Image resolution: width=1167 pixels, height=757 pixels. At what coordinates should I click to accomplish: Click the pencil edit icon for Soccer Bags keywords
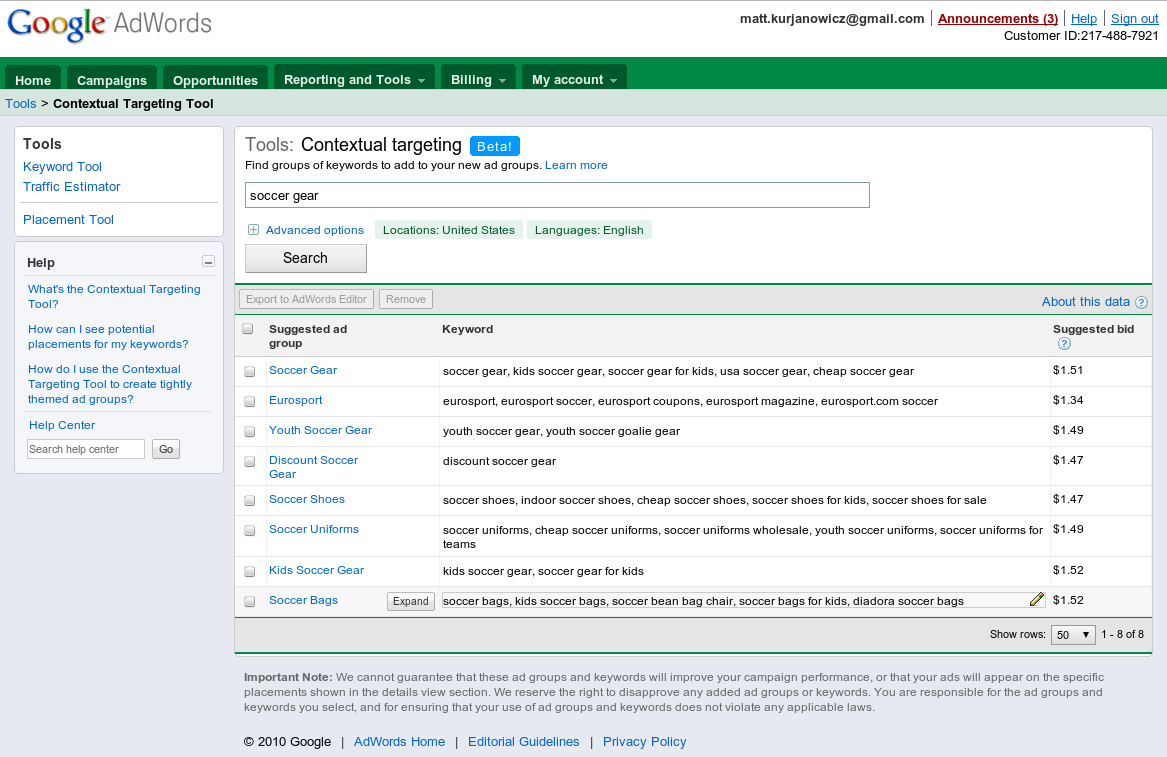pos(1036,600)
